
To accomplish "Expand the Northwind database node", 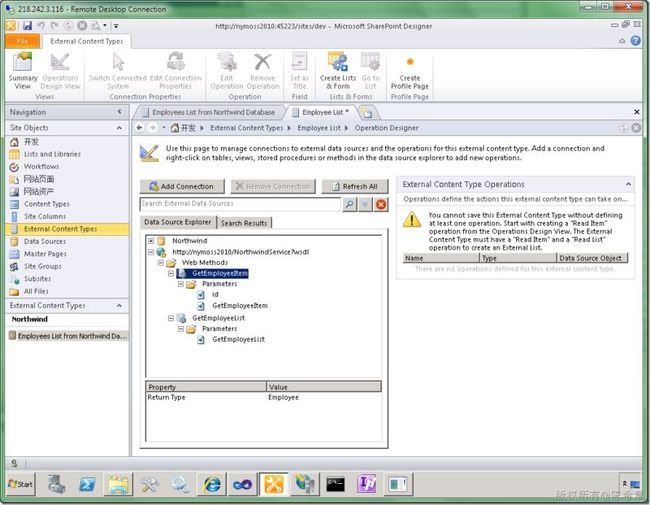I will [x=151, y=241].
